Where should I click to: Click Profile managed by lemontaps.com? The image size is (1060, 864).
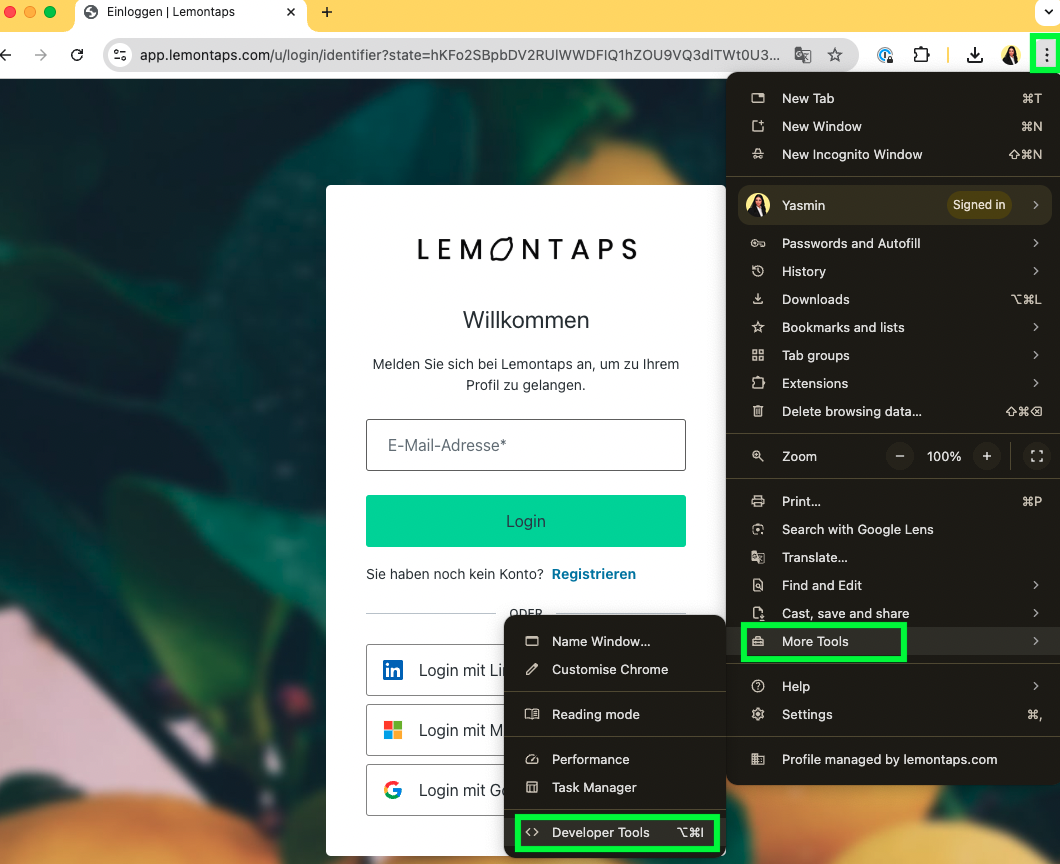tap(895, 760)
